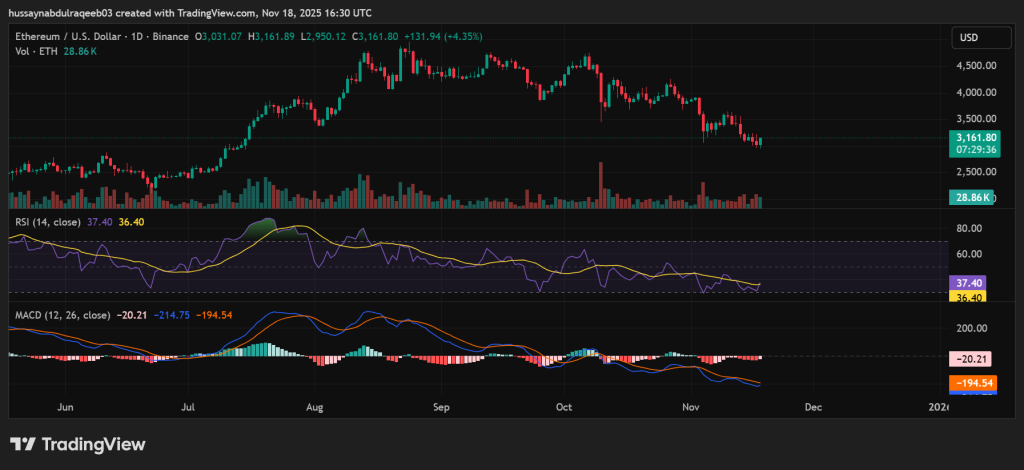1024x470 pixels.
Task: Click the 28.86K volume axis label
Action: (971, 198)
